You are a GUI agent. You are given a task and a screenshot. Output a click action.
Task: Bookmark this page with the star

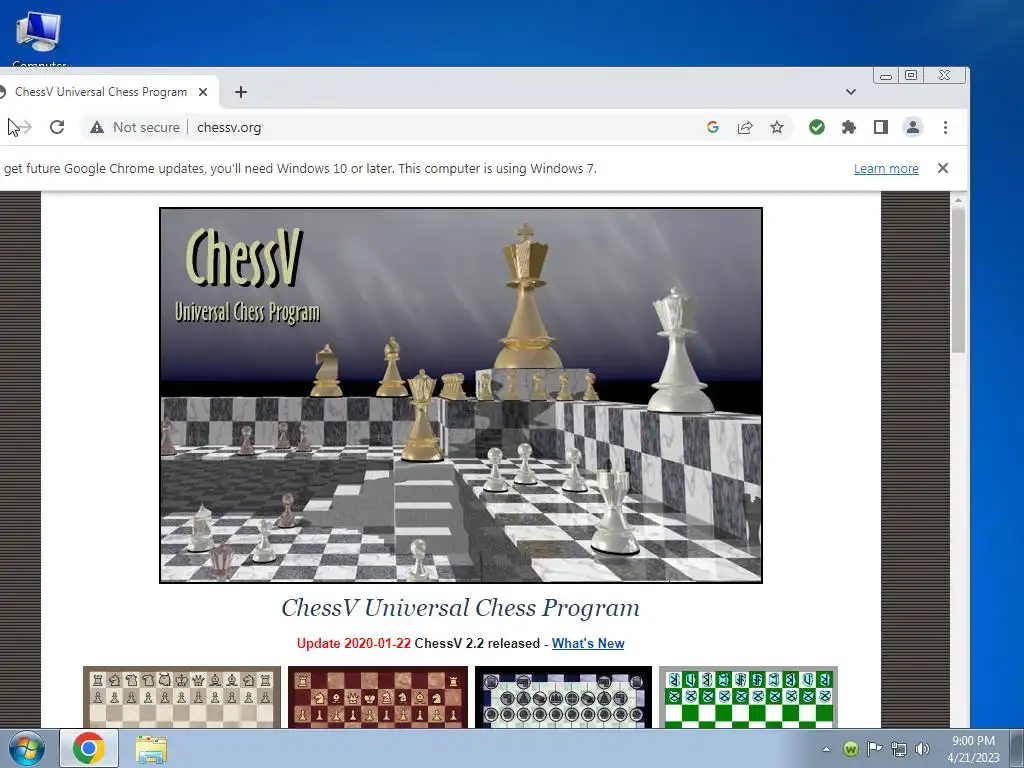click(776, 127)
